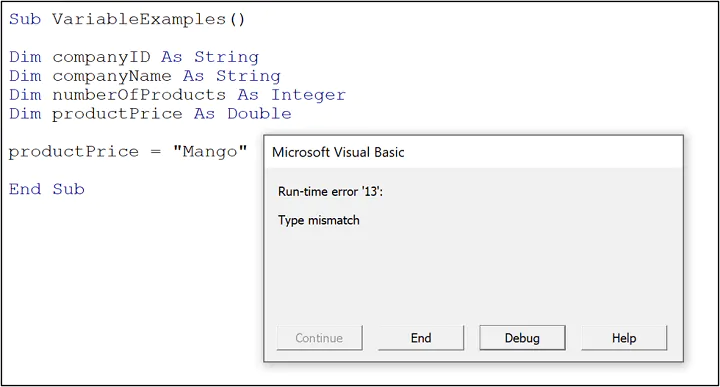Image resolution: width=720 pixels, height=387 pixels.
Task: Click the "Mango" string in the assignment
Action: click(x=210, y=151)
